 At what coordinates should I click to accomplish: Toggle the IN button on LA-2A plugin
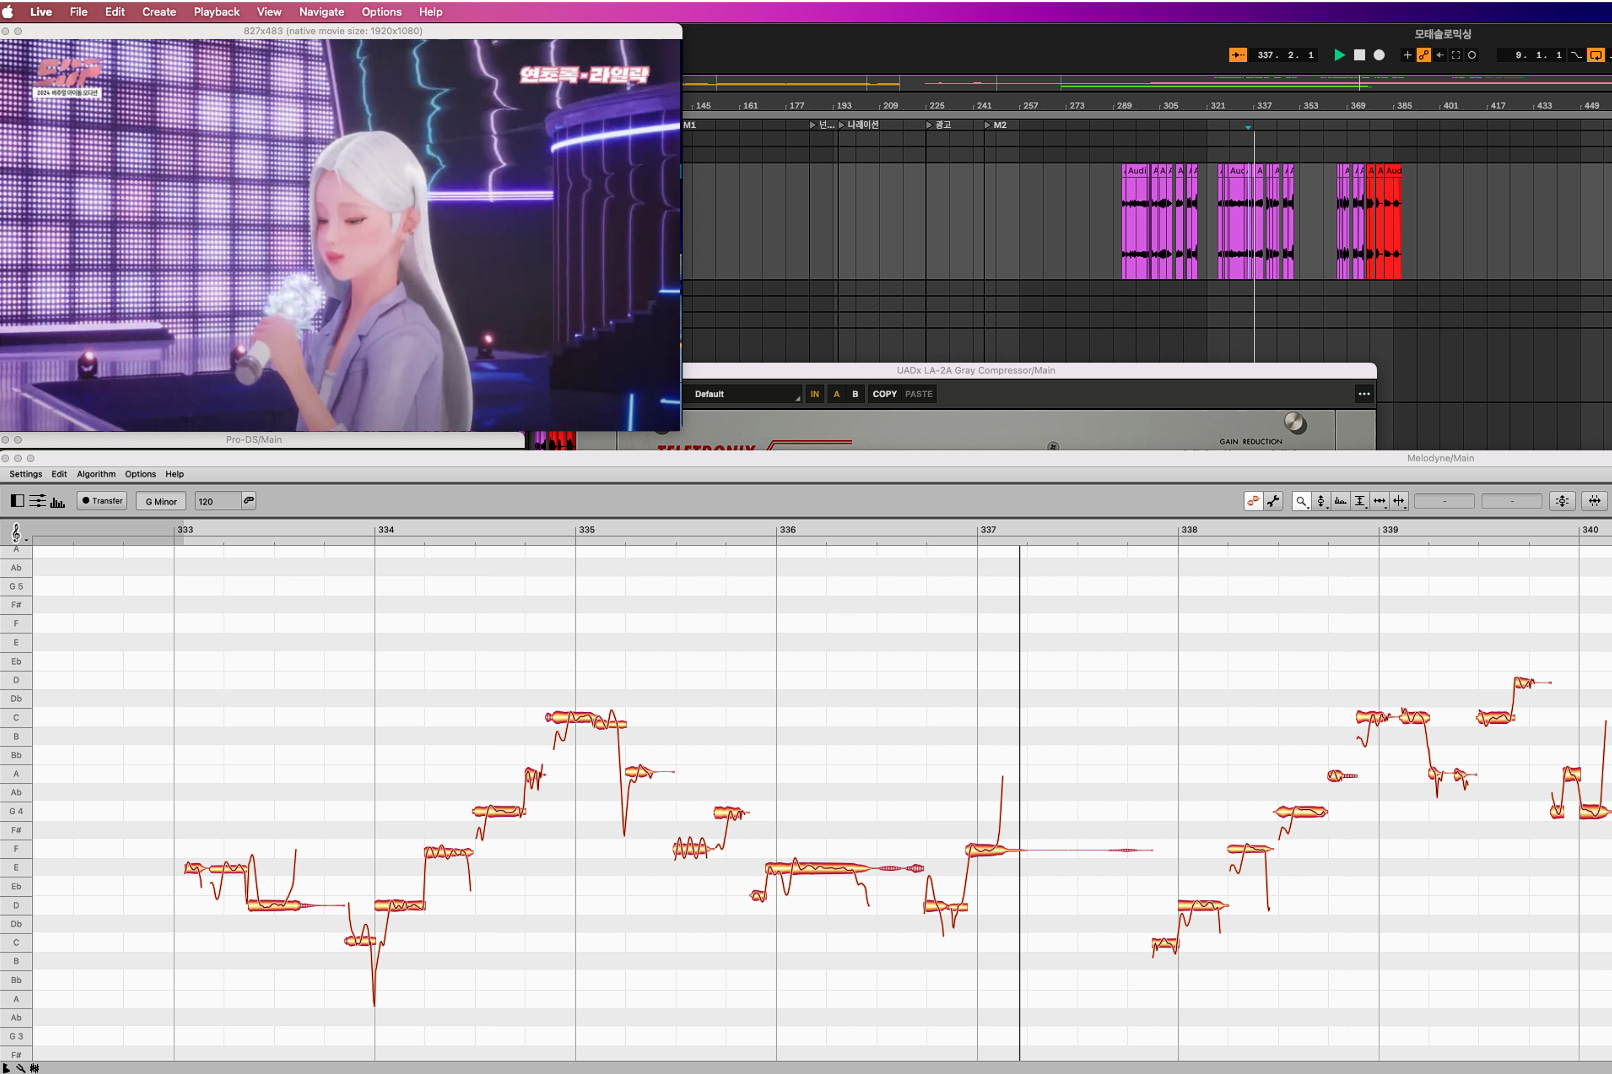pyautogui.click(x=814, y=394)
